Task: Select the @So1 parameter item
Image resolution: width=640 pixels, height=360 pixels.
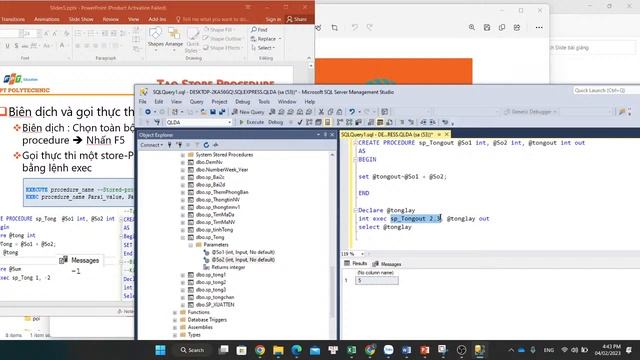Action: point(243,252)
